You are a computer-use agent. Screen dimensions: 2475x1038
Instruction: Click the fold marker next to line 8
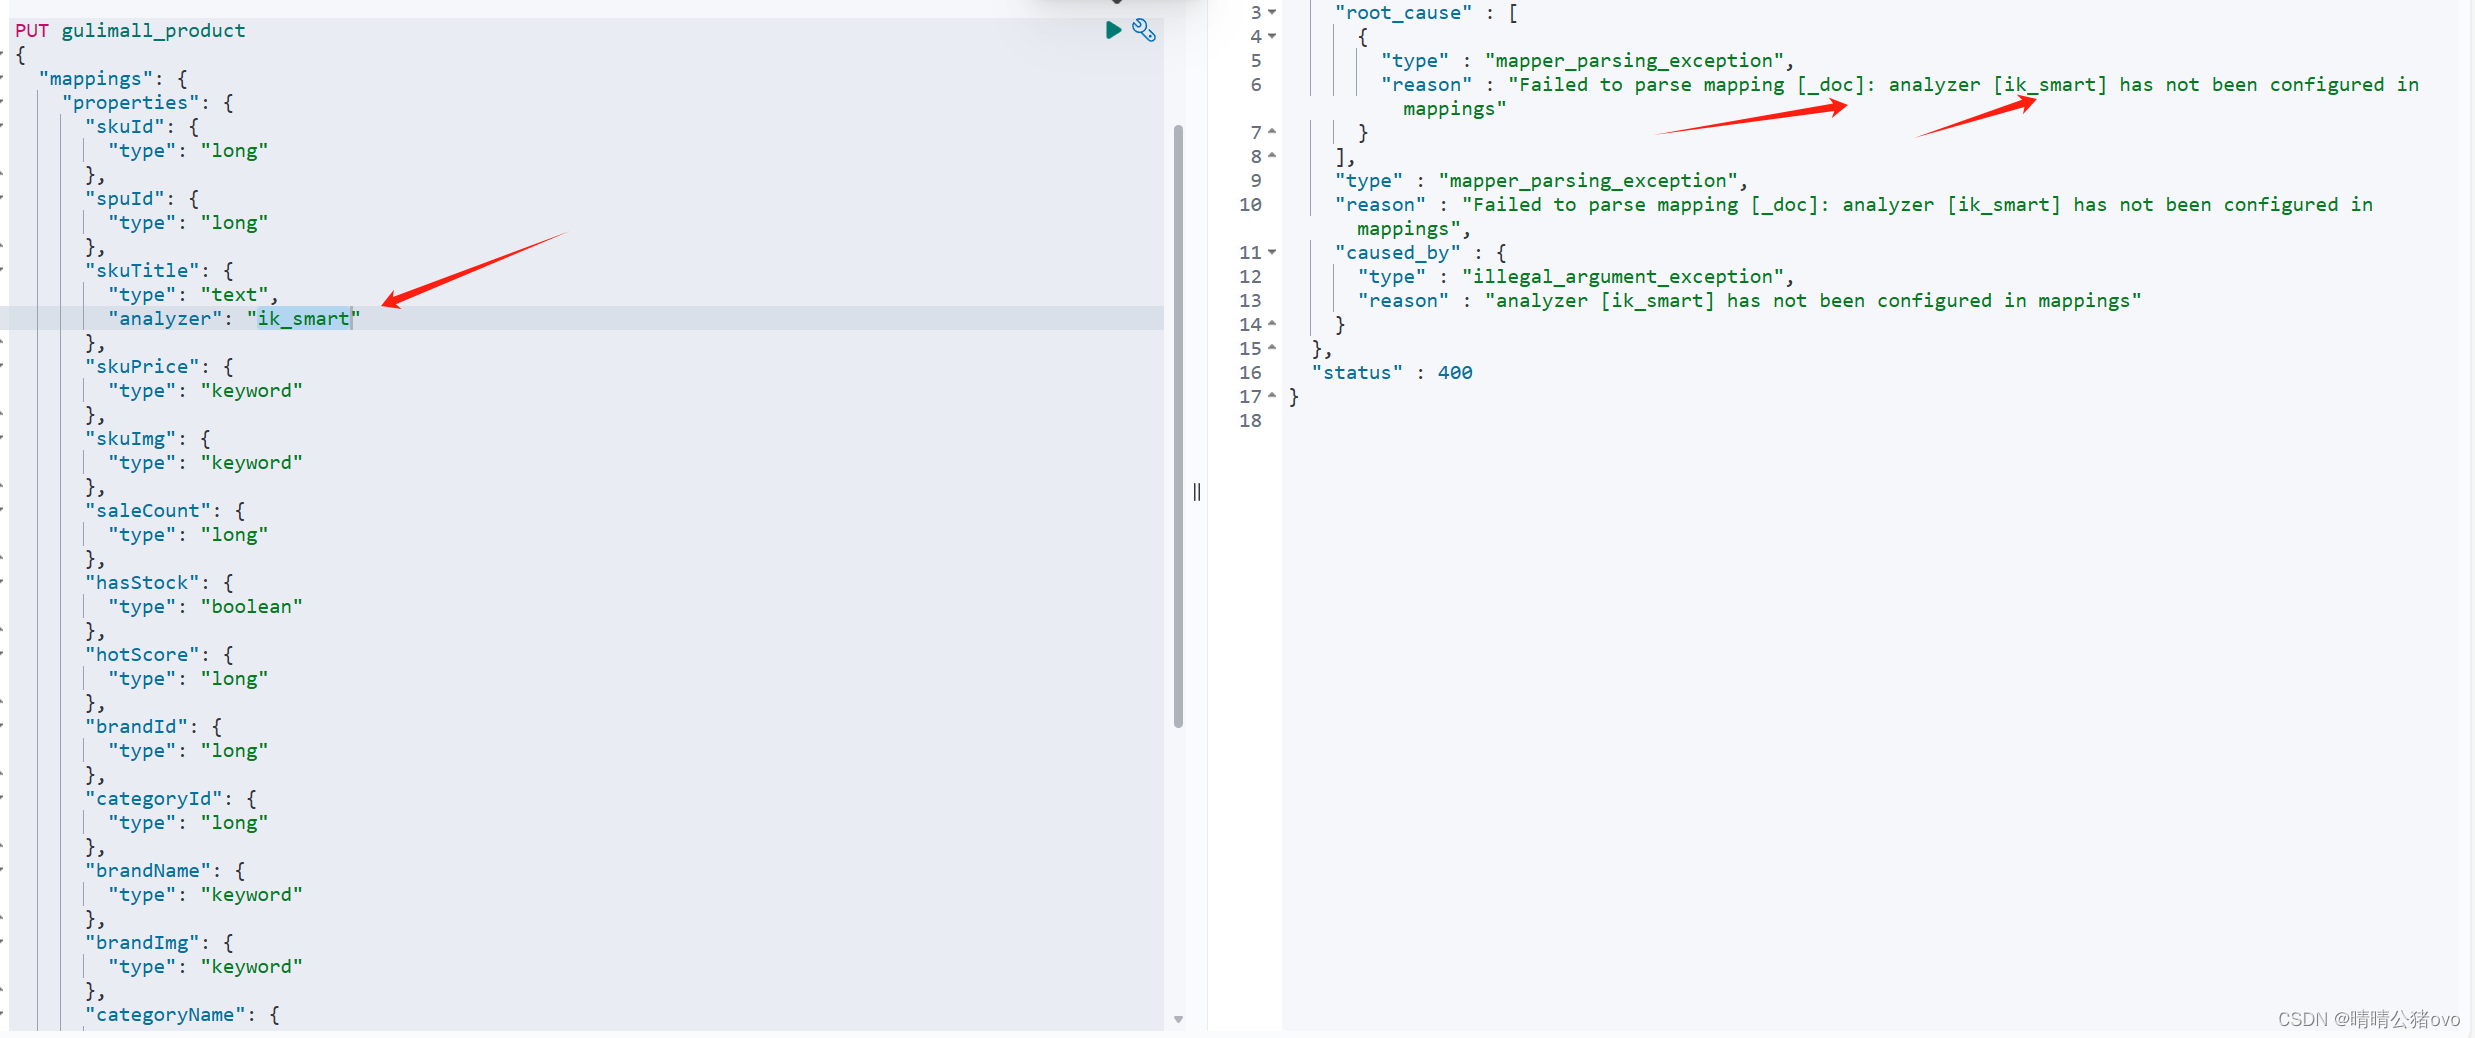tap(1271, 155)
